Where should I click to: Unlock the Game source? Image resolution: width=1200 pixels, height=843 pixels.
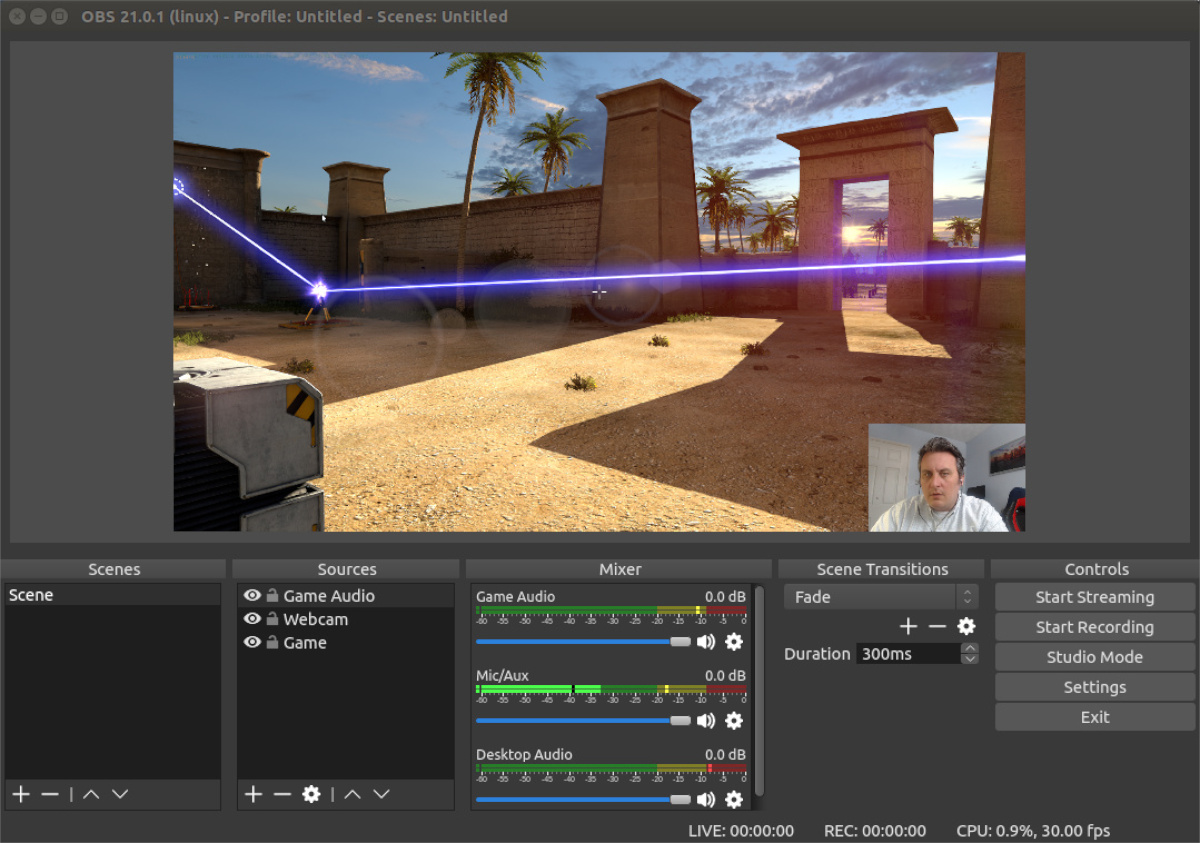[x=272, y=642]
